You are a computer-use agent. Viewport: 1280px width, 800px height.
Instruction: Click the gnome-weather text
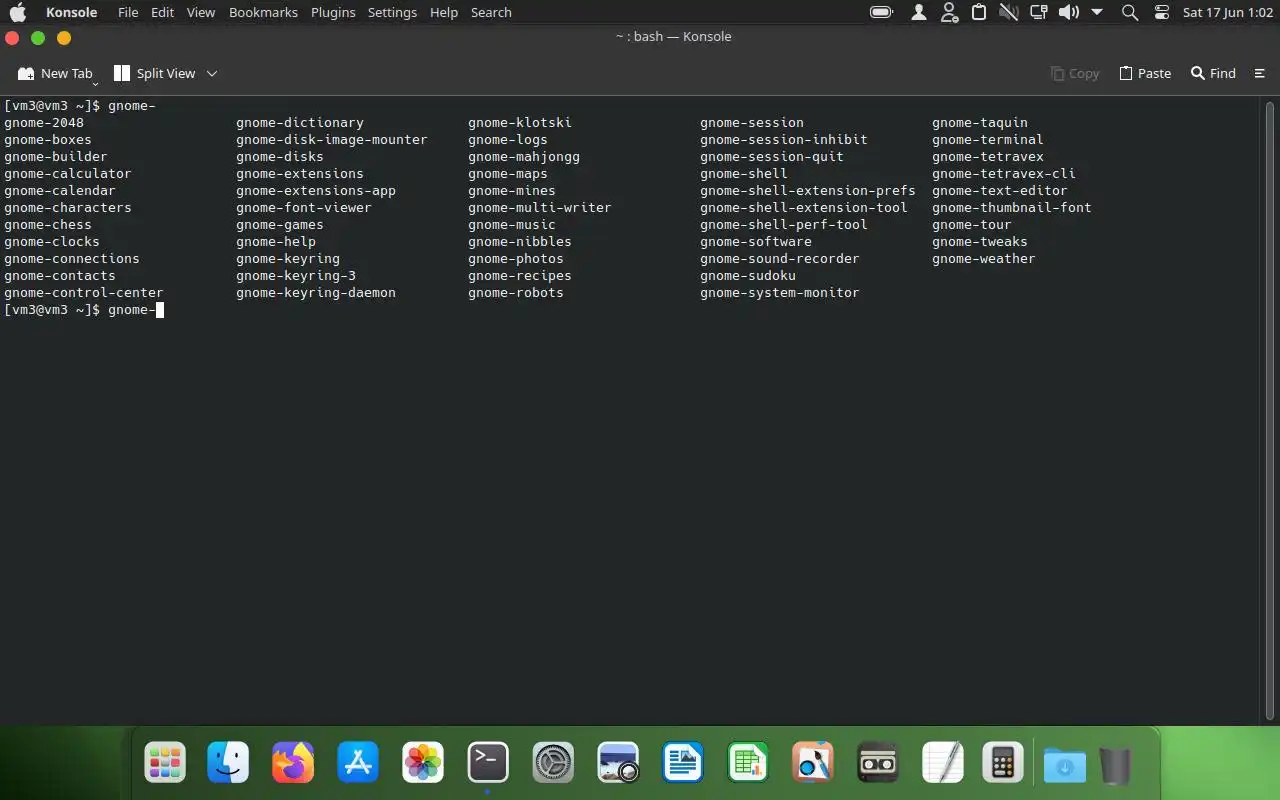pyautogui.click(x=983, y=258)
